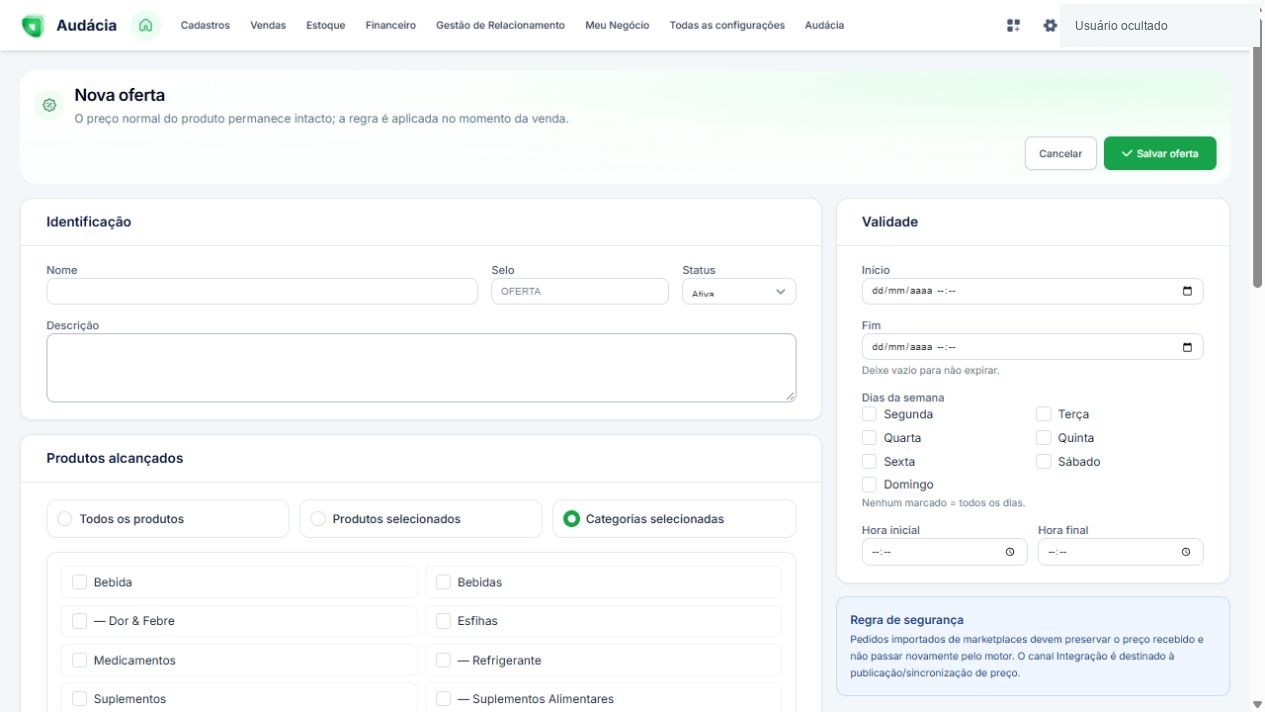Choose the Produtos selecionados radio option
The width and height of the screenshot is (1265, 712).
pyautogui.click(x=318, y=519)
